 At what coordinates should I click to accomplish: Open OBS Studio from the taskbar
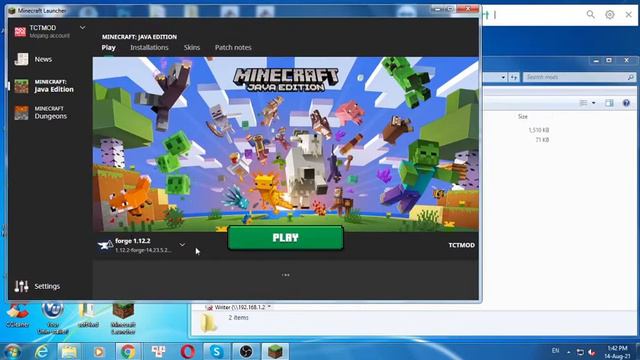tap(246, 351)
